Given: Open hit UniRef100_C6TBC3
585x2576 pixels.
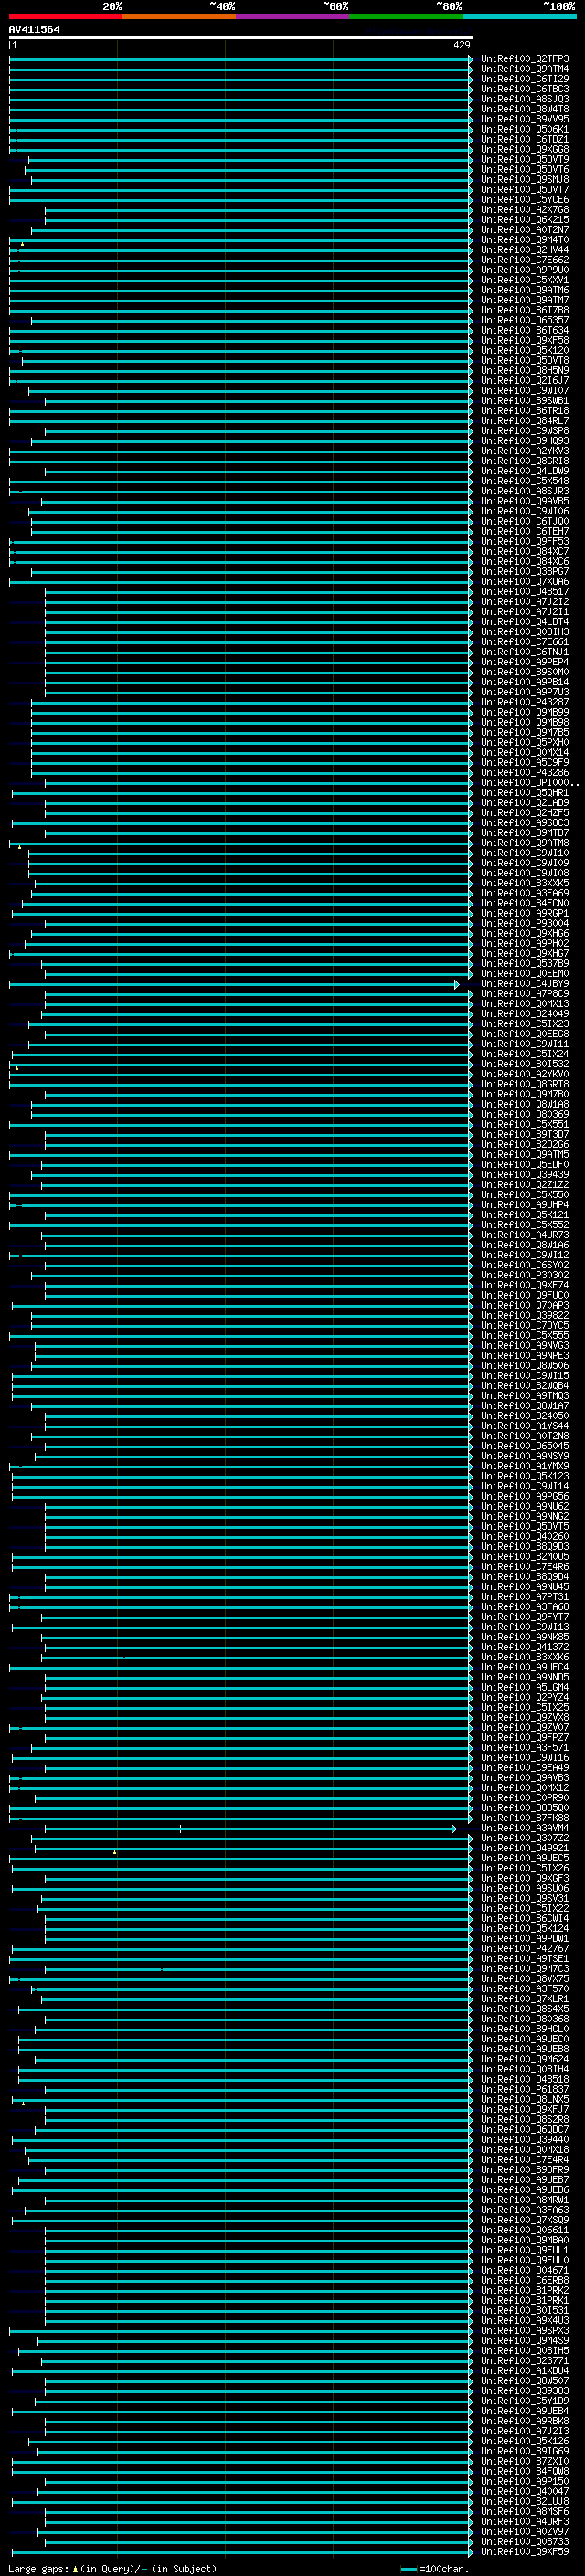Looking at the screenshot, I should pyautogui.click(x=525, y=89).
